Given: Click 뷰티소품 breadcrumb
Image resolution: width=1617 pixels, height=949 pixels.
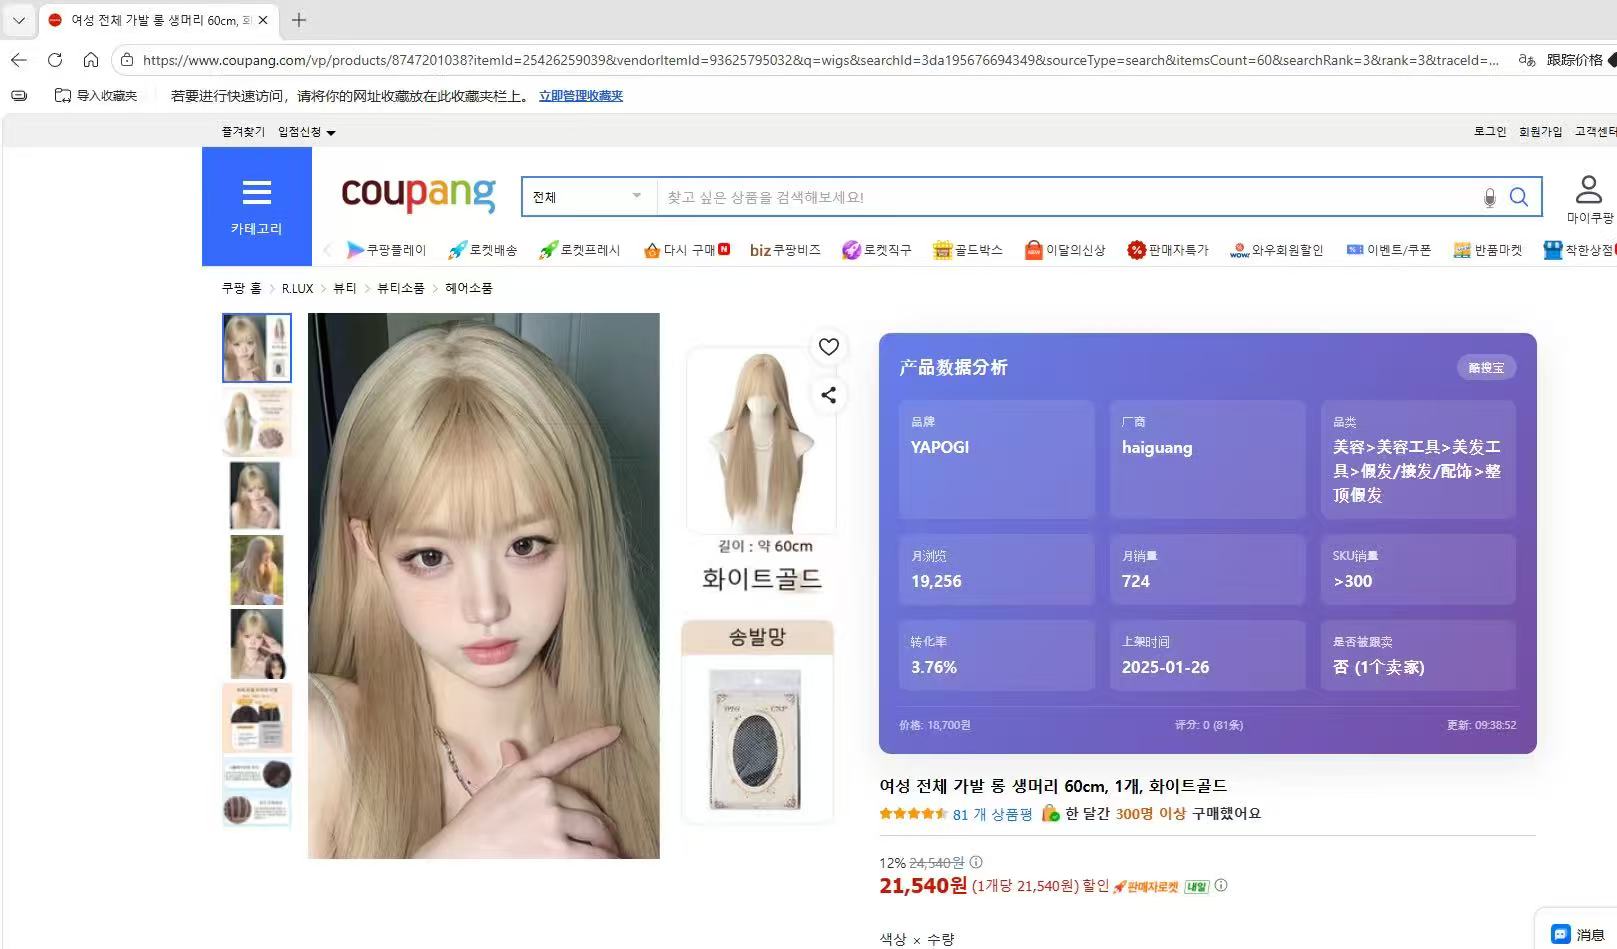Looking at the screenshot, I should pos(401,288).
